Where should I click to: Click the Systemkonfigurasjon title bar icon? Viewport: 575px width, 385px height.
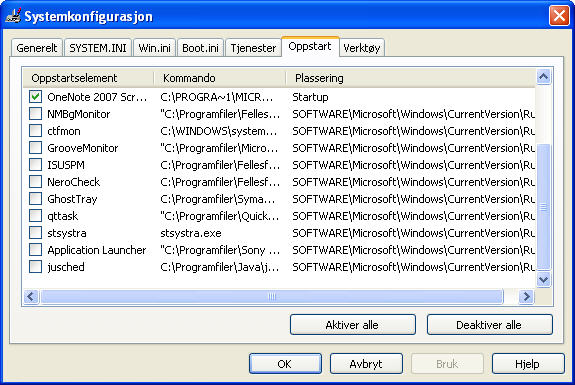point(13,16)
